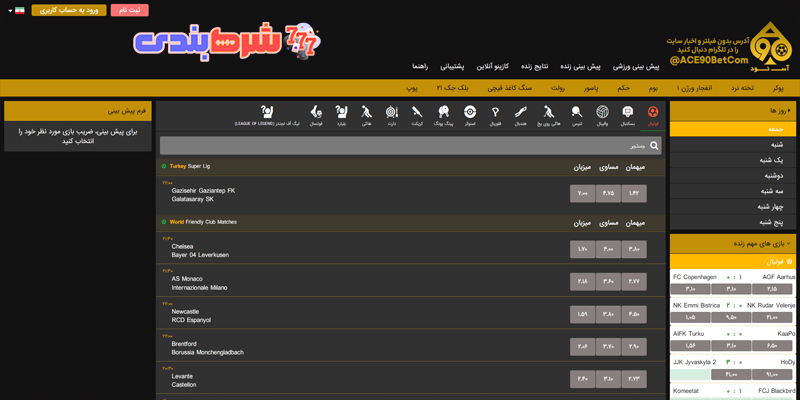Click the جستجو search input field

point(411,146)
